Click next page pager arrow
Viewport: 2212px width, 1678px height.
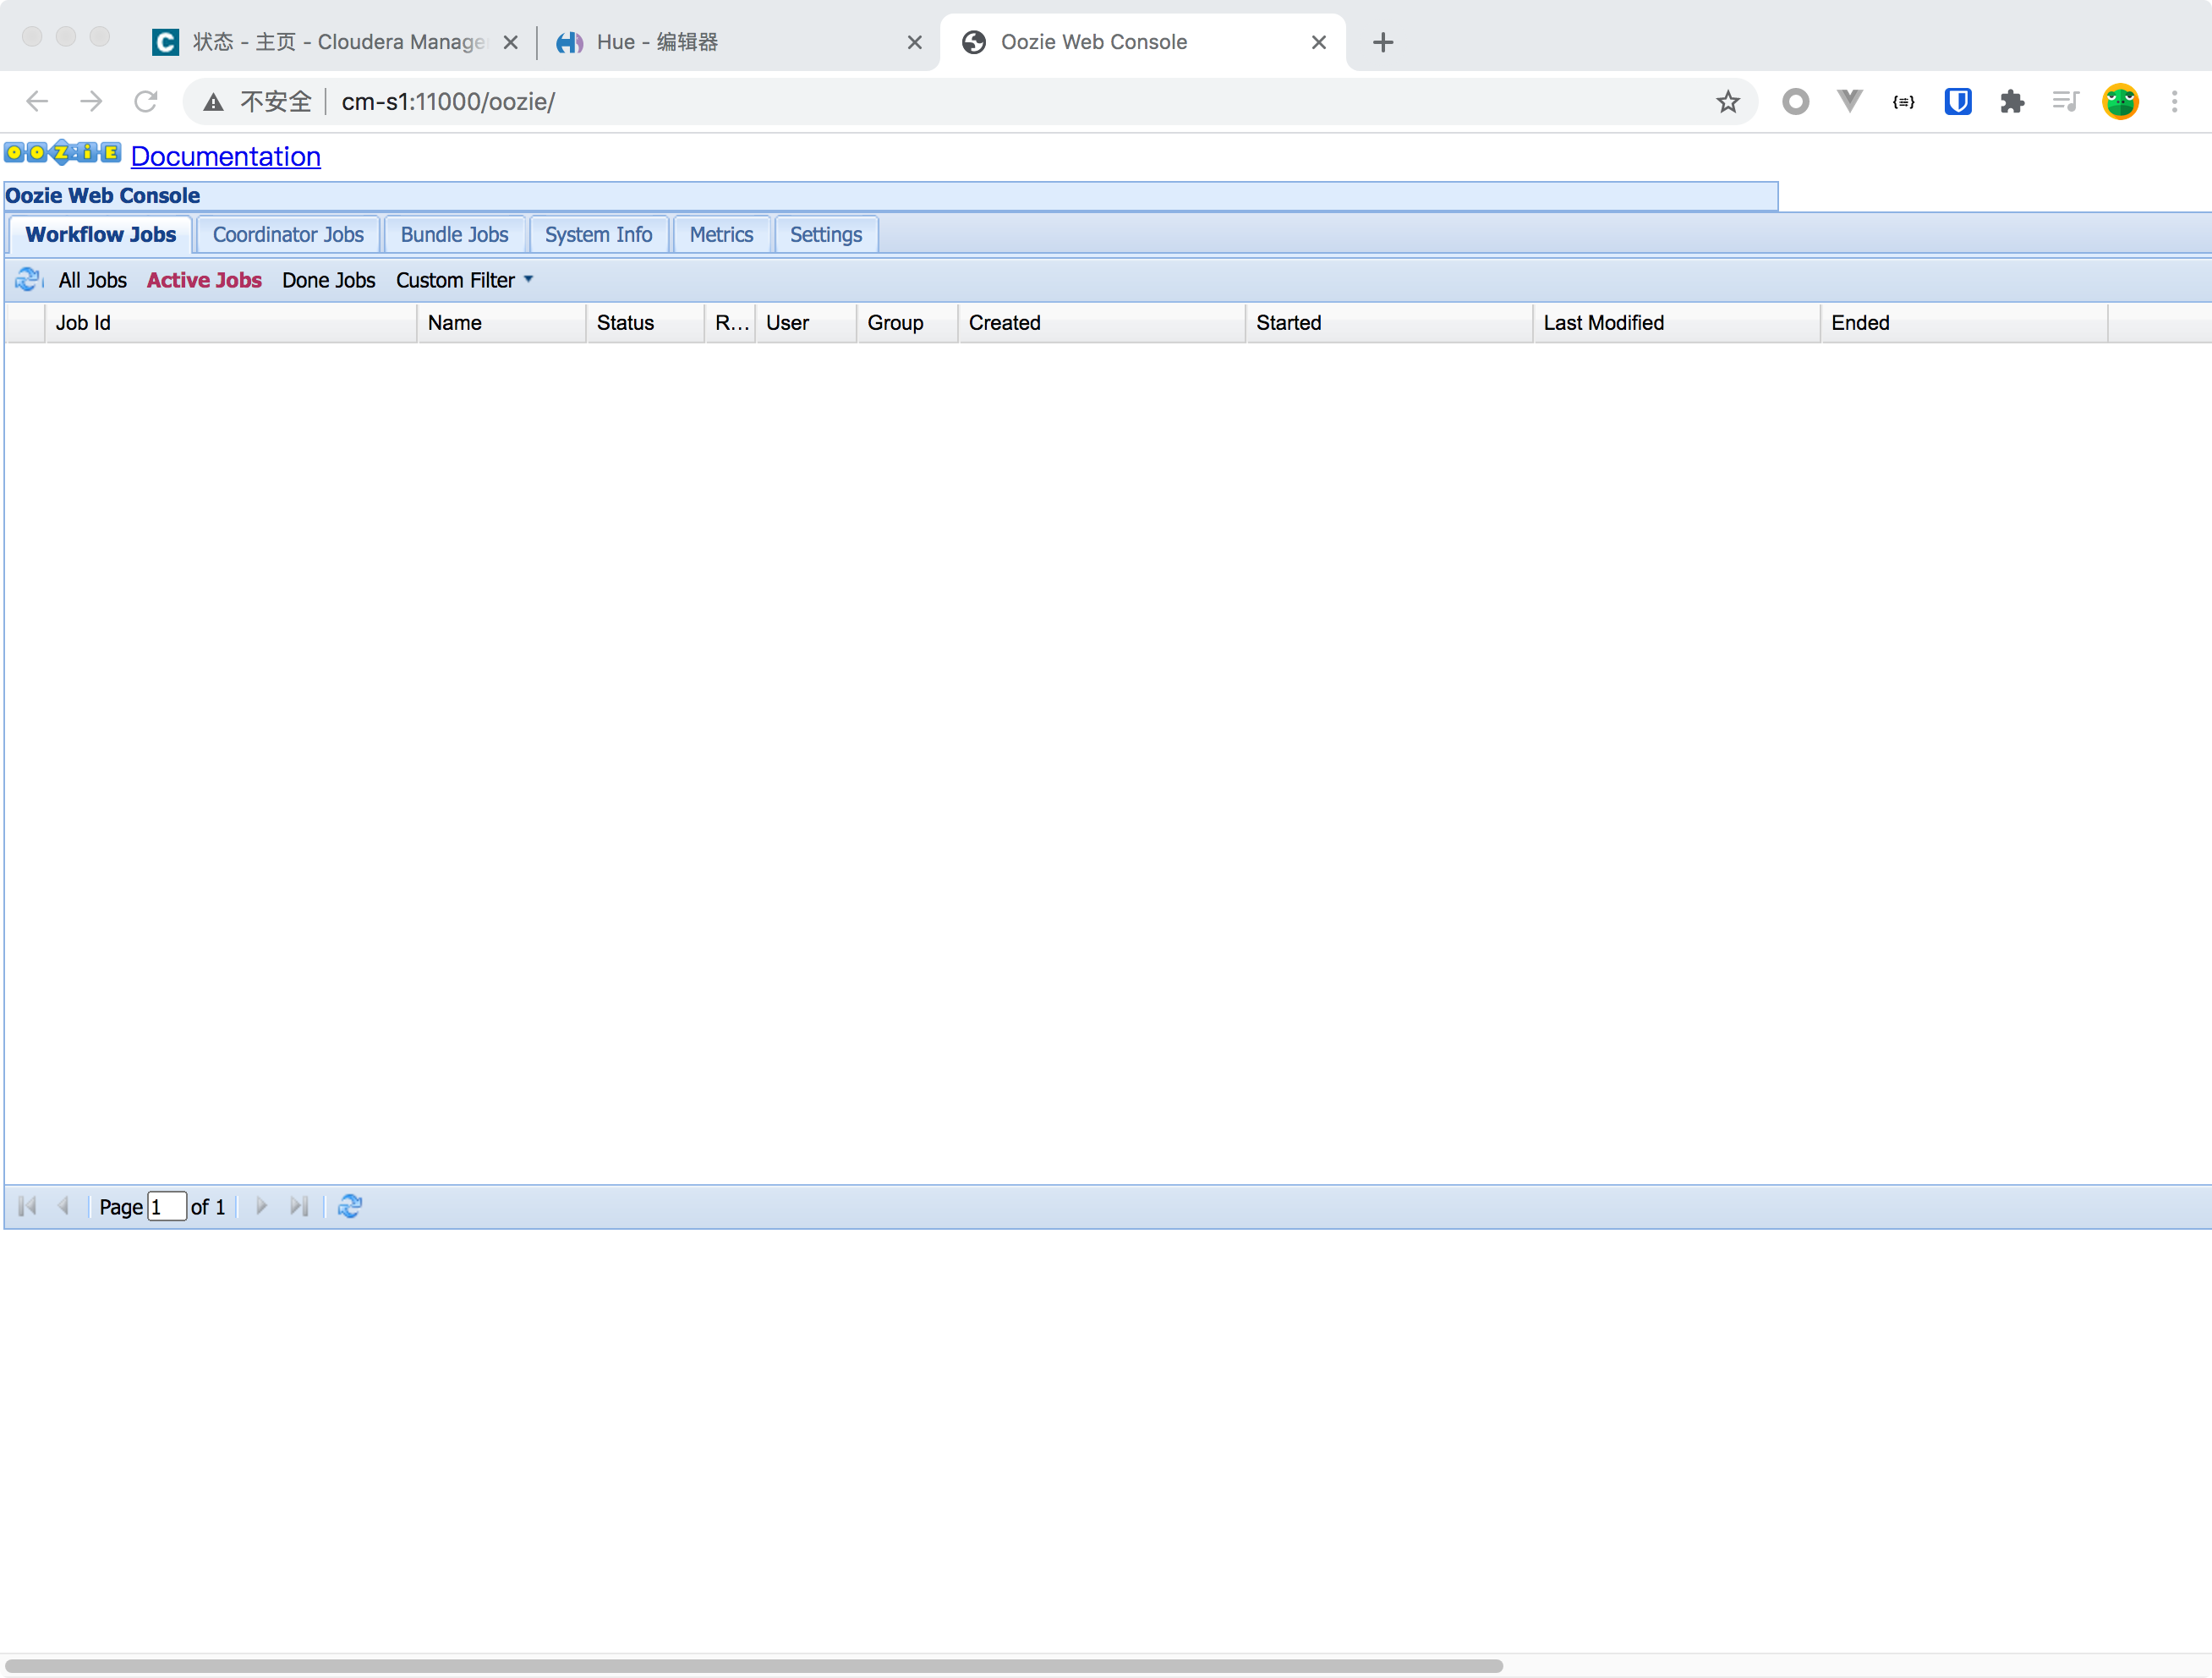tap(262, 1206)
